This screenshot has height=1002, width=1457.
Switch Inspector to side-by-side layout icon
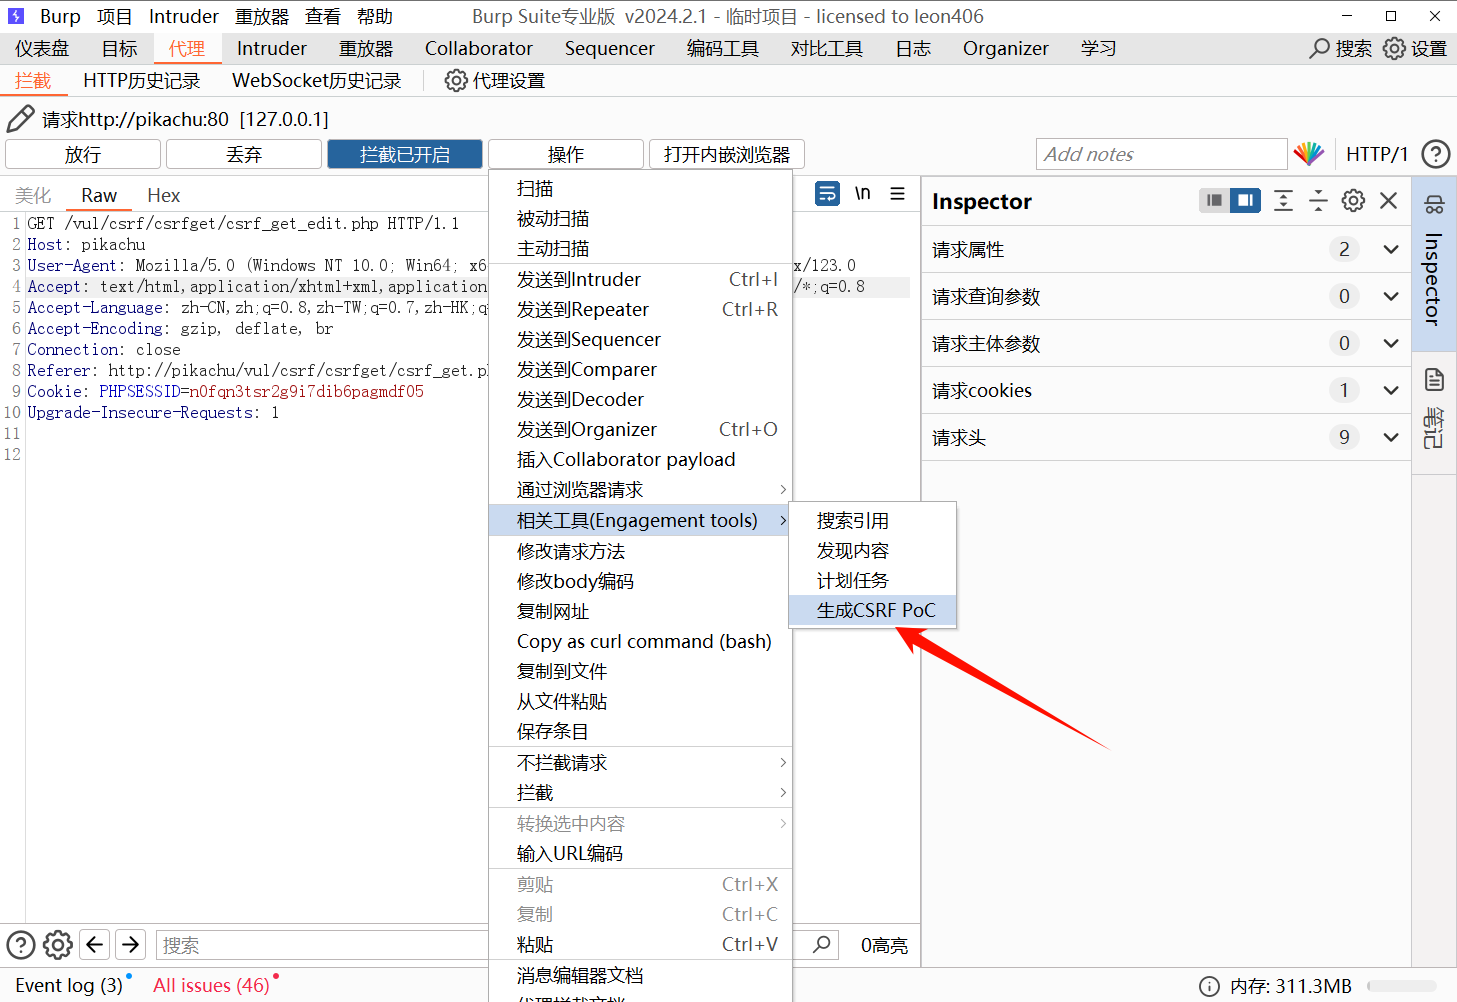click(x=1245, y=200)
